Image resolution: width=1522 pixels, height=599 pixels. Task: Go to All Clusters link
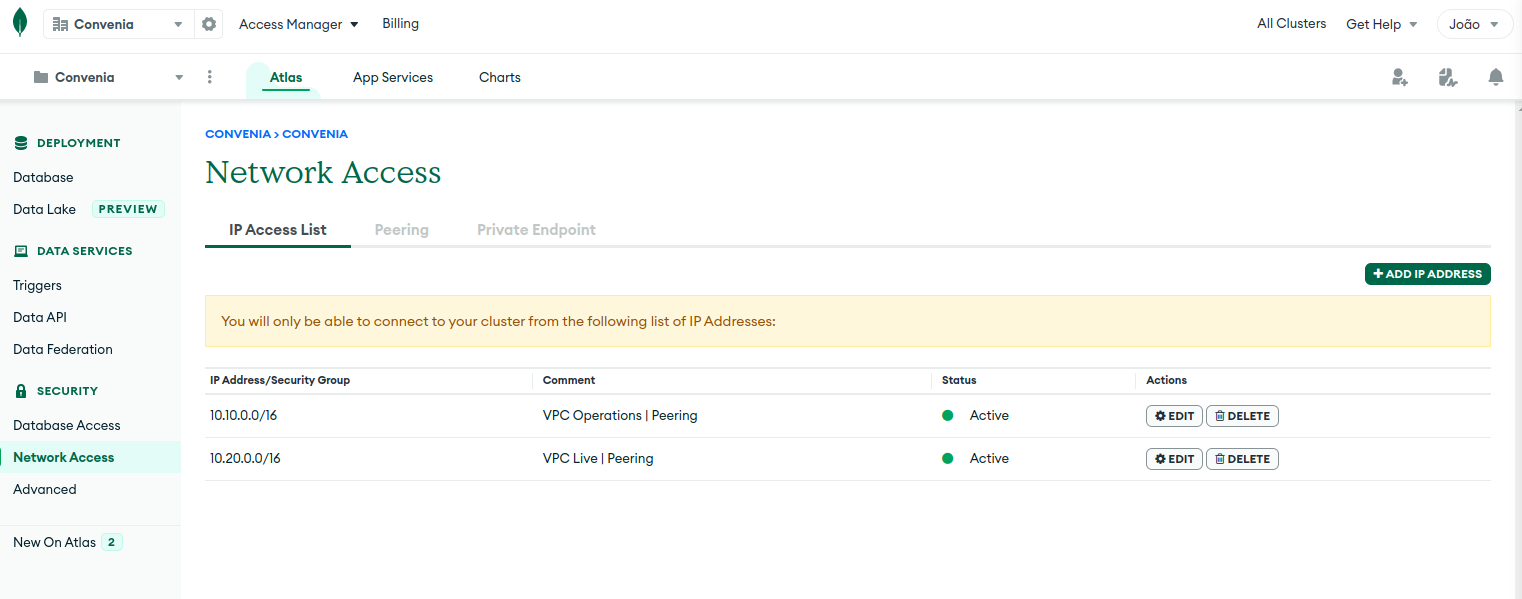1291,24
